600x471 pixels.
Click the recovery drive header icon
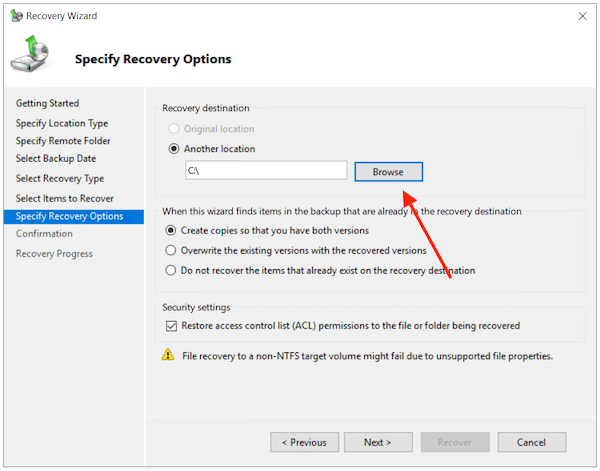tap(32, 57)
